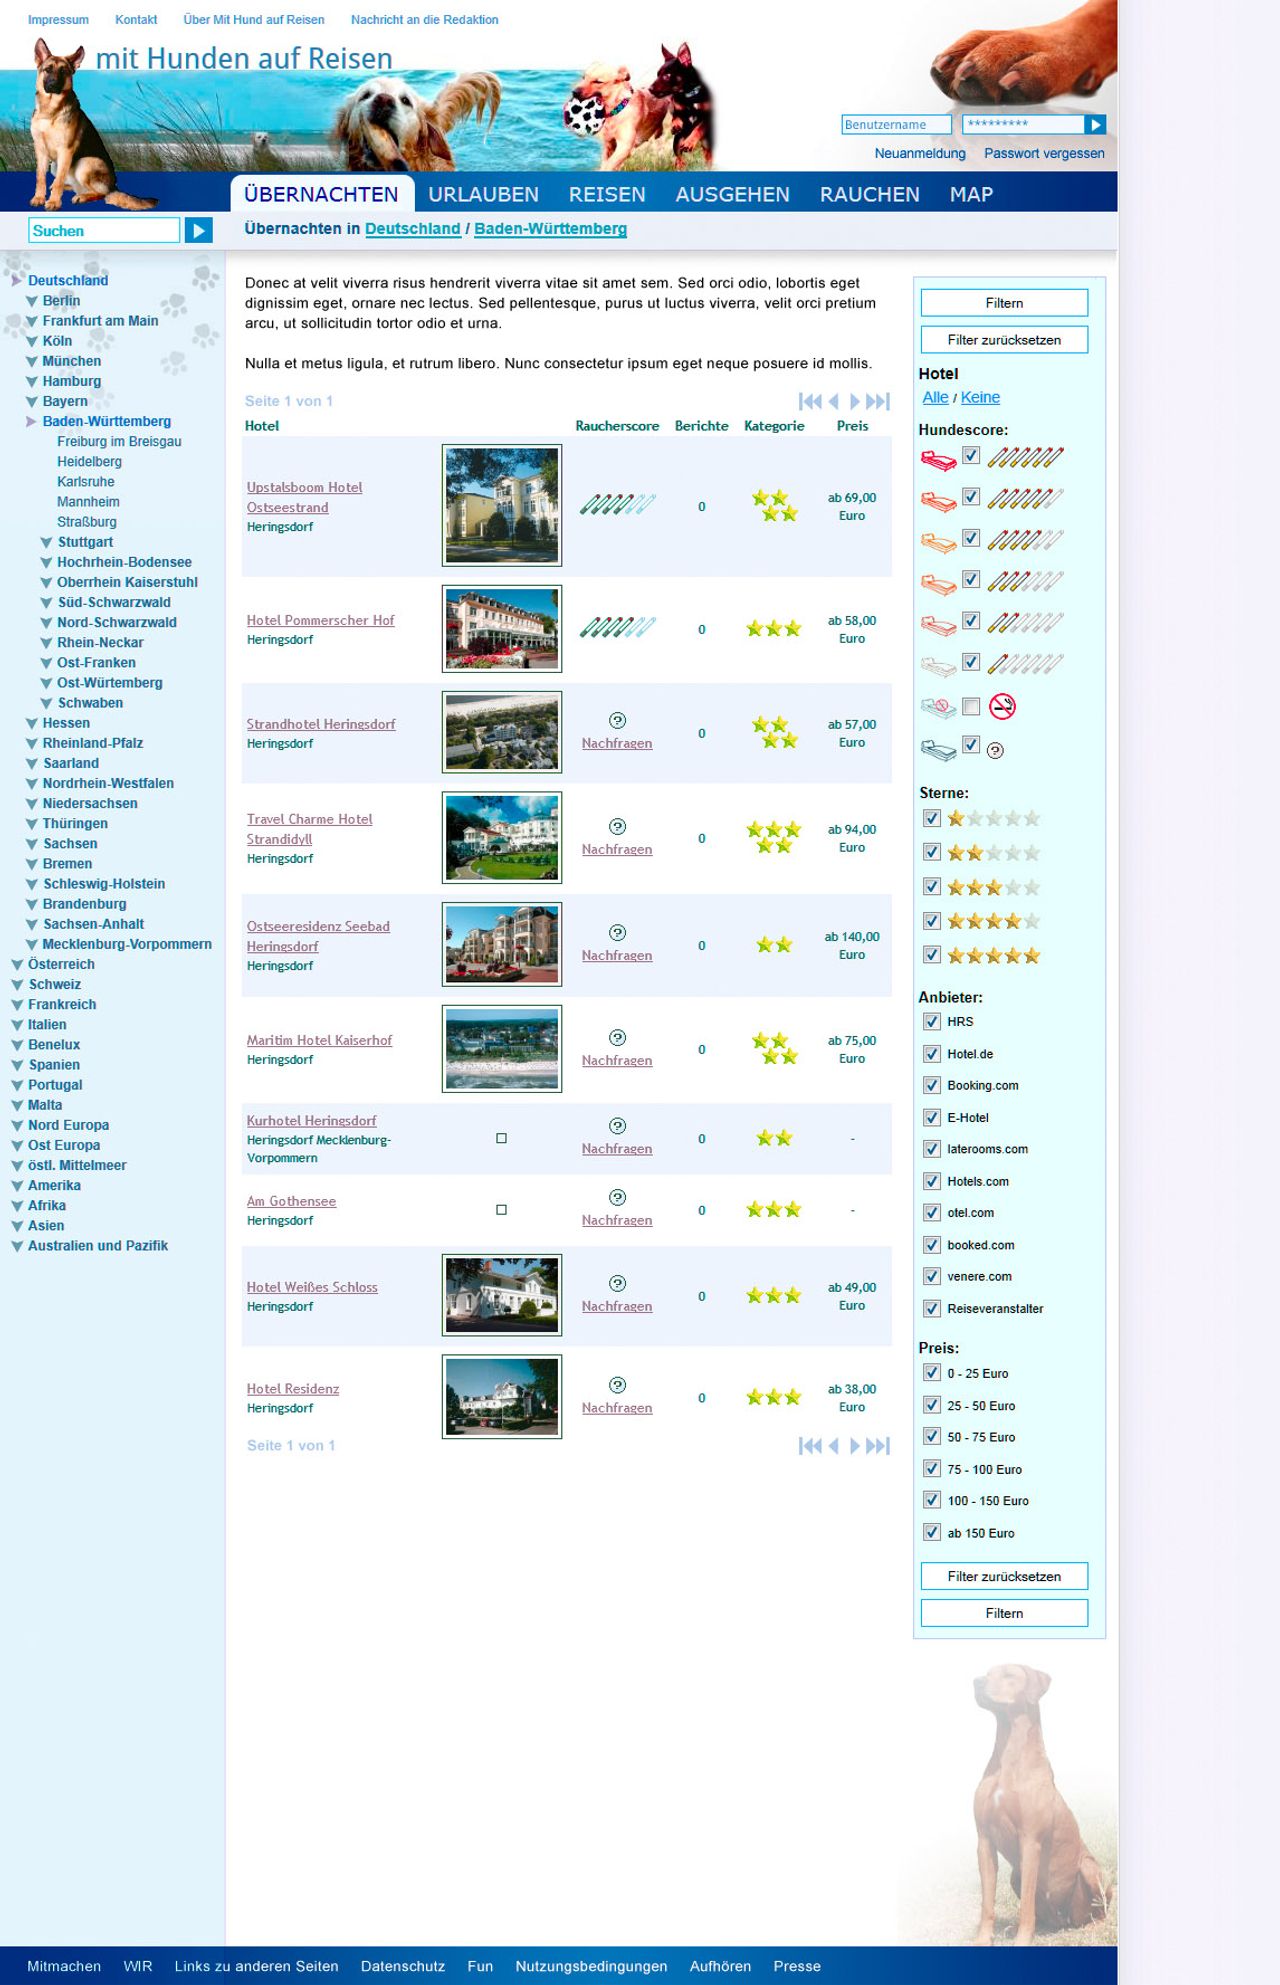Click question mark icon above Strandhotel Heringsdorf Nachfragen
Screen dimensions: 1280x1985
click(617, 721)
